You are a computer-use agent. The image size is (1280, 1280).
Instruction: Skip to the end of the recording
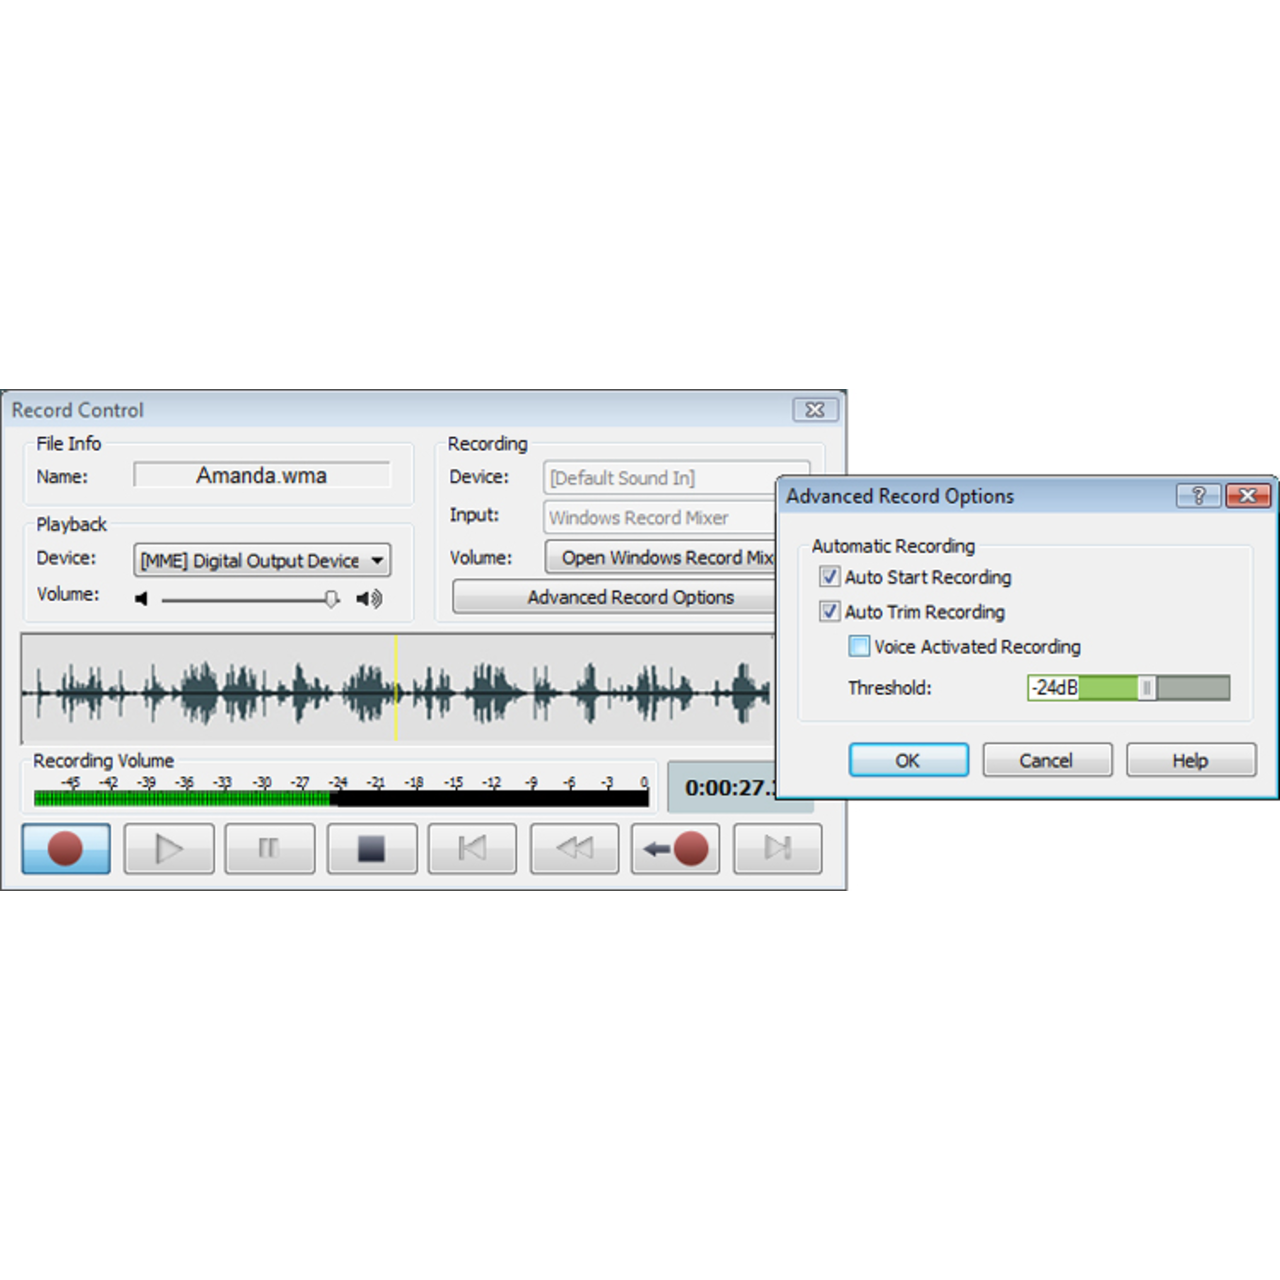click(x=777, y=848)
